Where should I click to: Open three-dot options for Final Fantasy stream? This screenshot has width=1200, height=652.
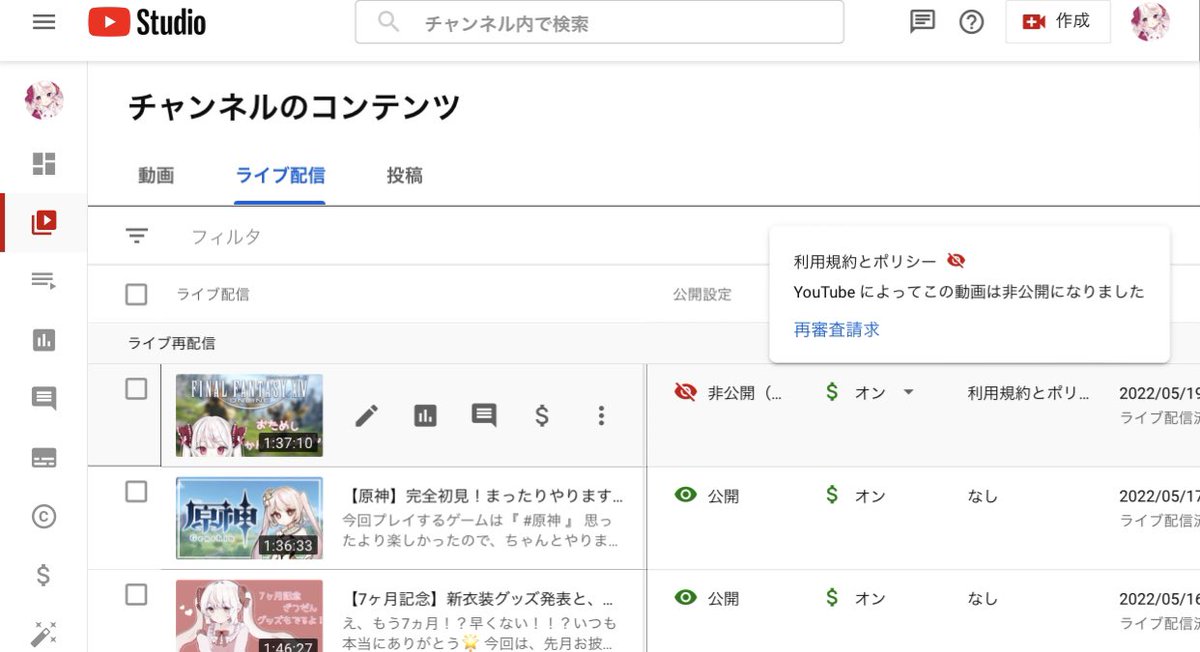601,416
